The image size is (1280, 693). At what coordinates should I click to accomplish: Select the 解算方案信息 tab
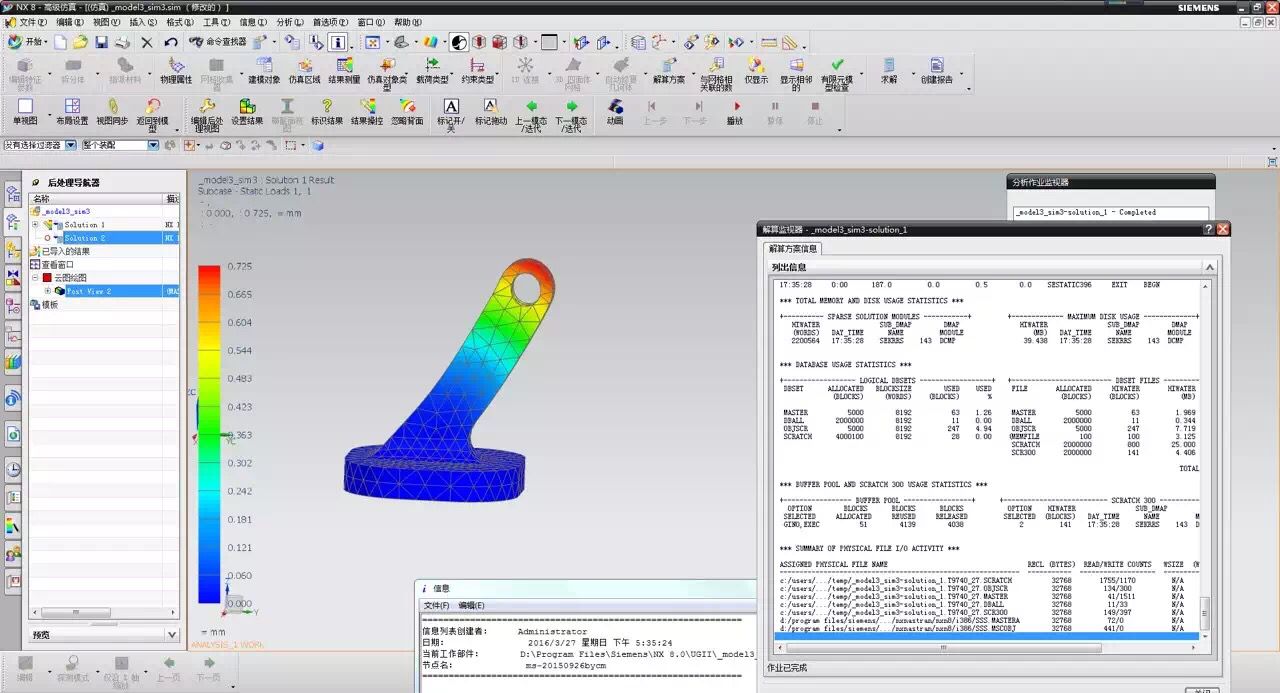click(793, 248)
